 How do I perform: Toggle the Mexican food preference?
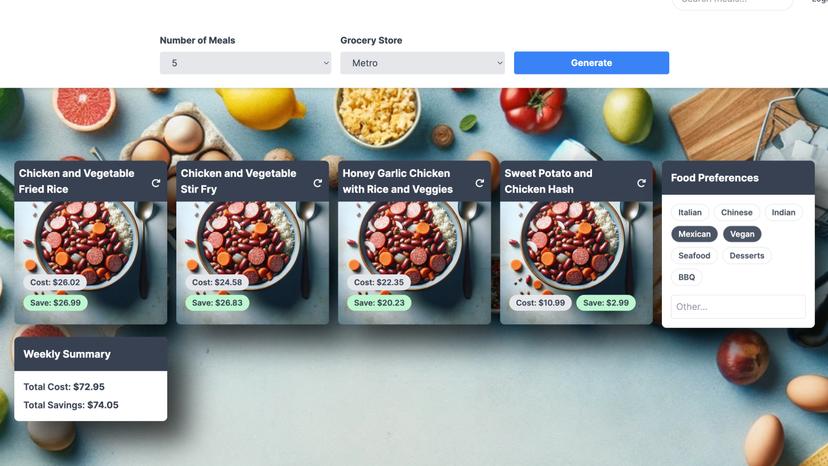694,234
